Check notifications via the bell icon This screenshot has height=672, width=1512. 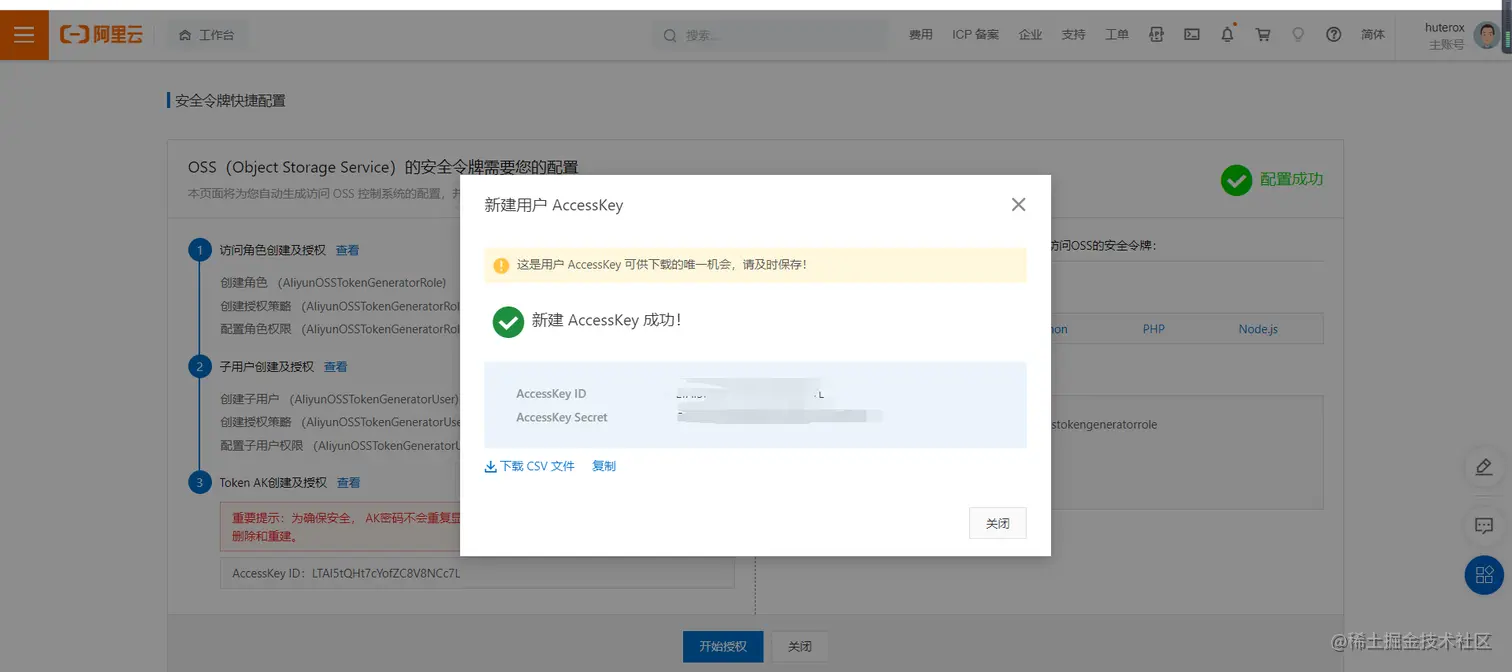point(1227,33)
